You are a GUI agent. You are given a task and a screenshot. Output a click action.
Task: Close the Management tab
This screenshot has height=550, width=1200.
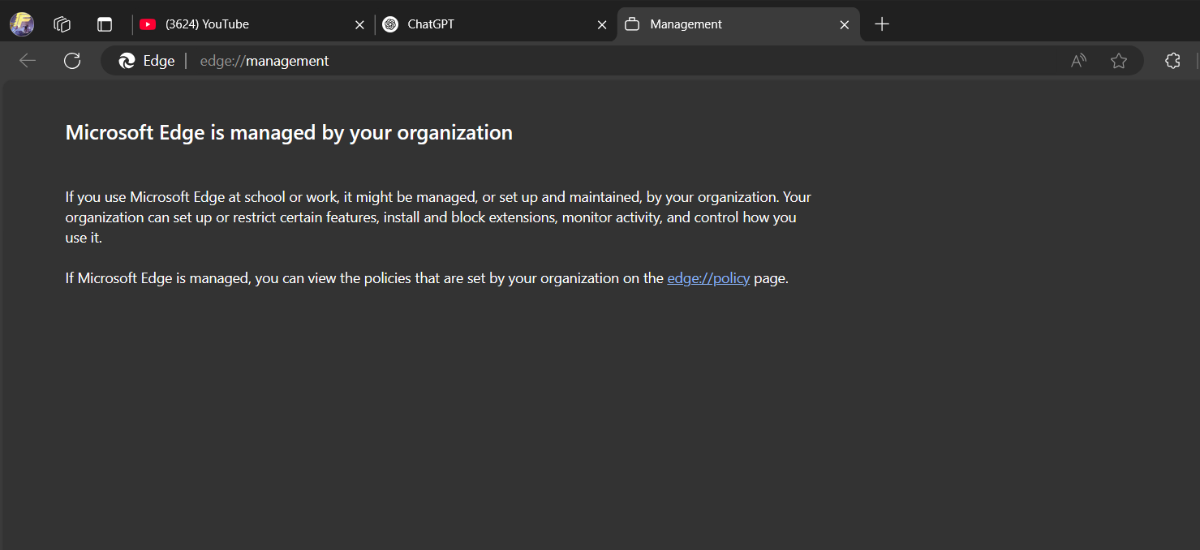point(845,25)
